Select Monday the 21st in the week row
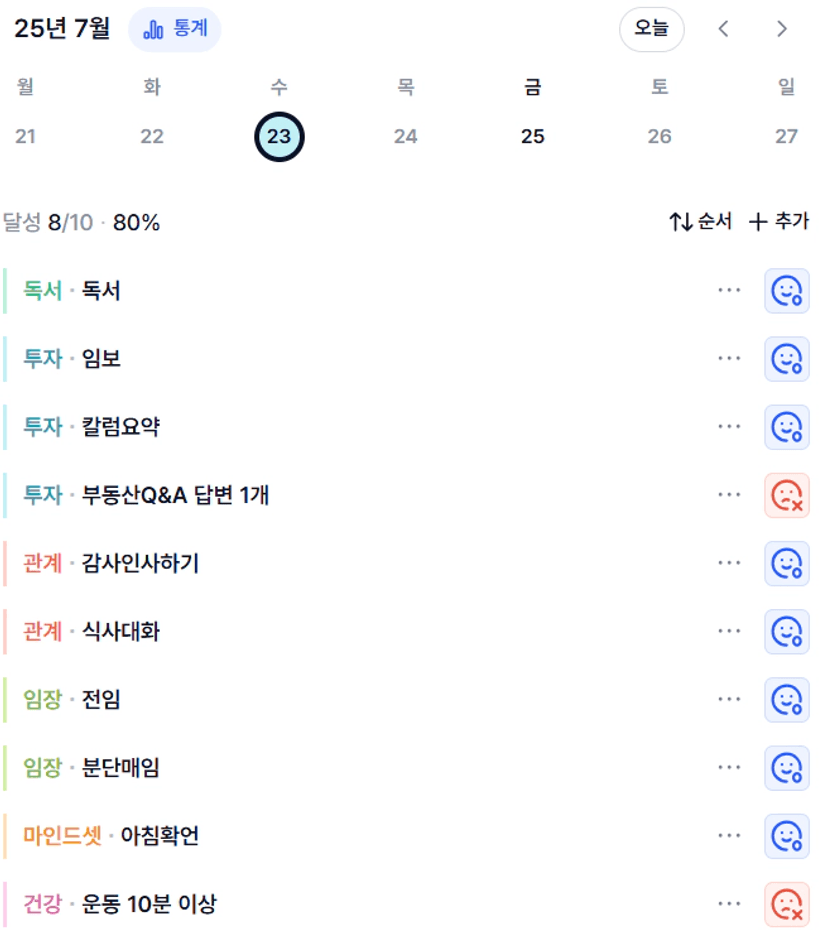The width and height of the screenshot is (827, 951). click(x=25, y=136)
